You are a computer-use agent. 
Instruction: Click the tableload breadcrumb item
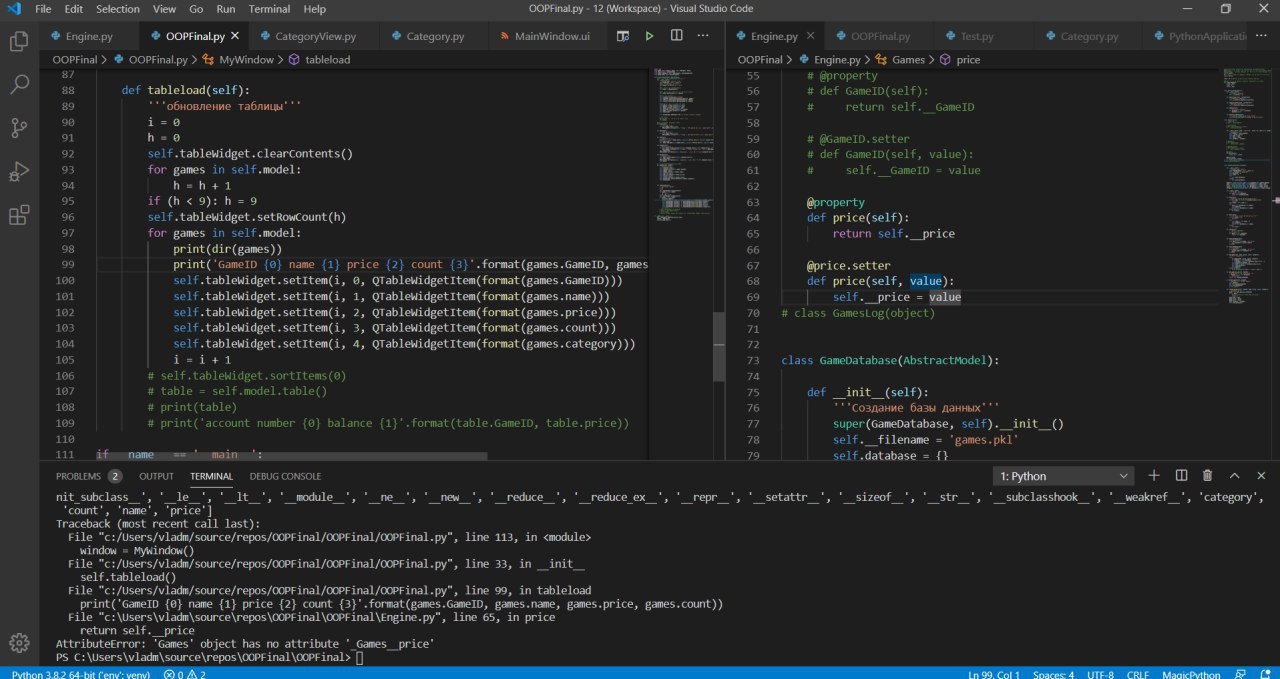pyautogui.click(x=327, y=60)
